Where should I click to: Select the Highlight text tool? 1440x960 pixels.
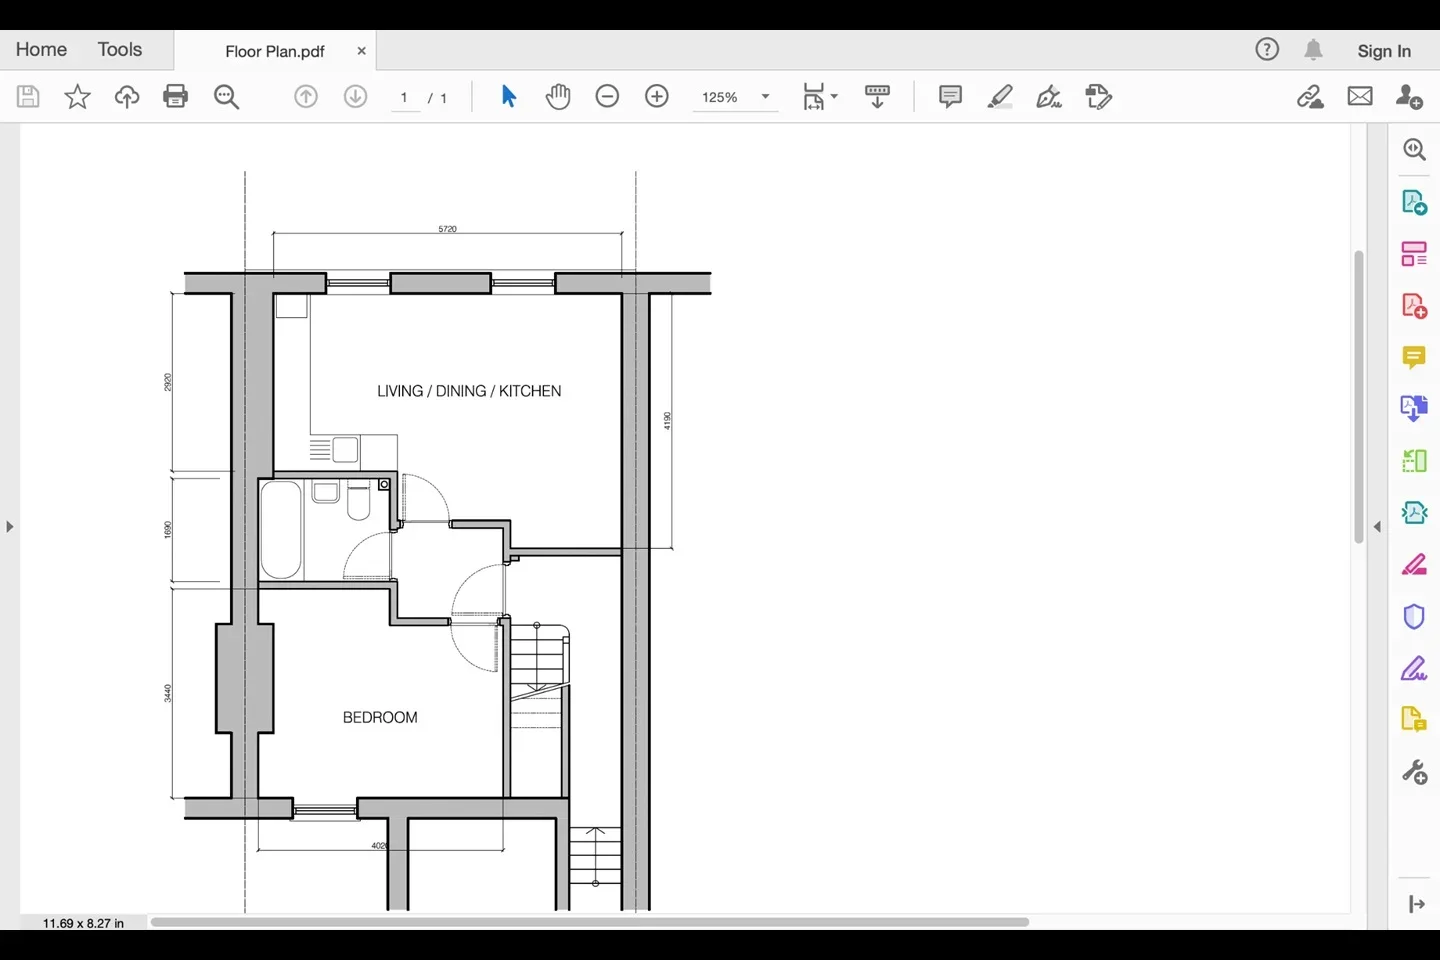coord(1000,96)
